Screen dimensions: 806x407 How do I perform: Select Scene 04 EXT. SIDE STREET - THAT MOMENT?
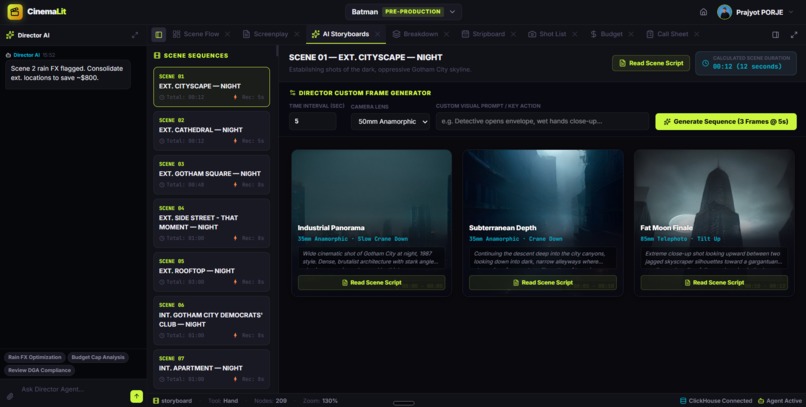211,223
